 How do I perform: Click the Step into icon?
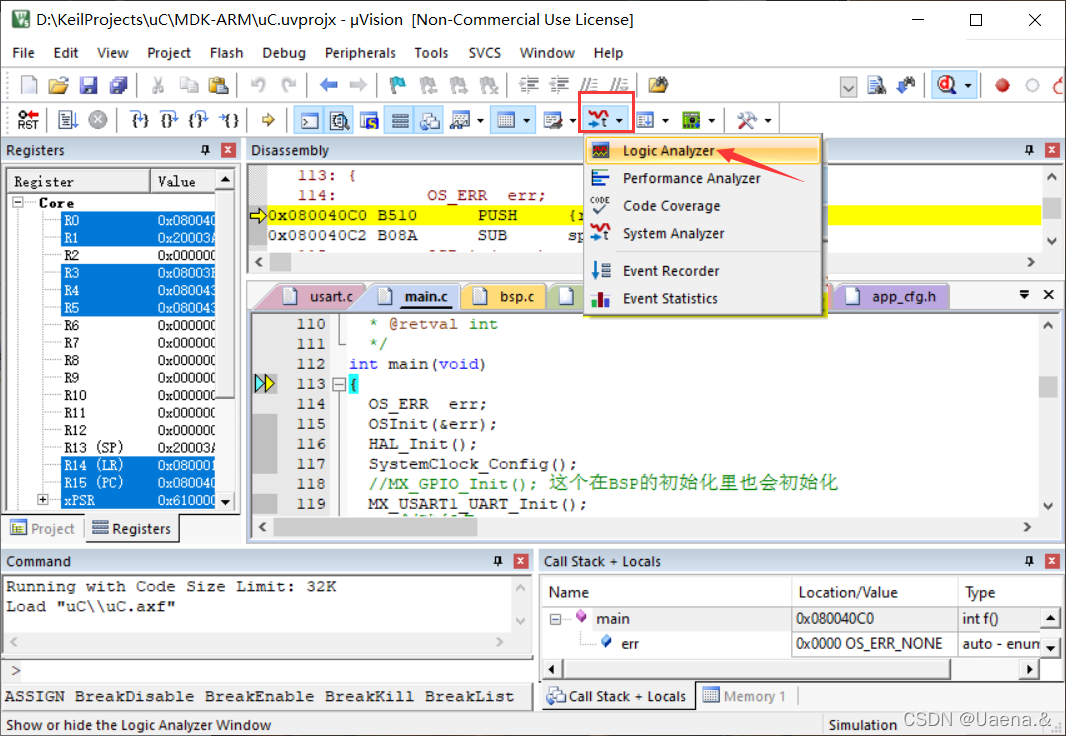[x=139, y=120]
